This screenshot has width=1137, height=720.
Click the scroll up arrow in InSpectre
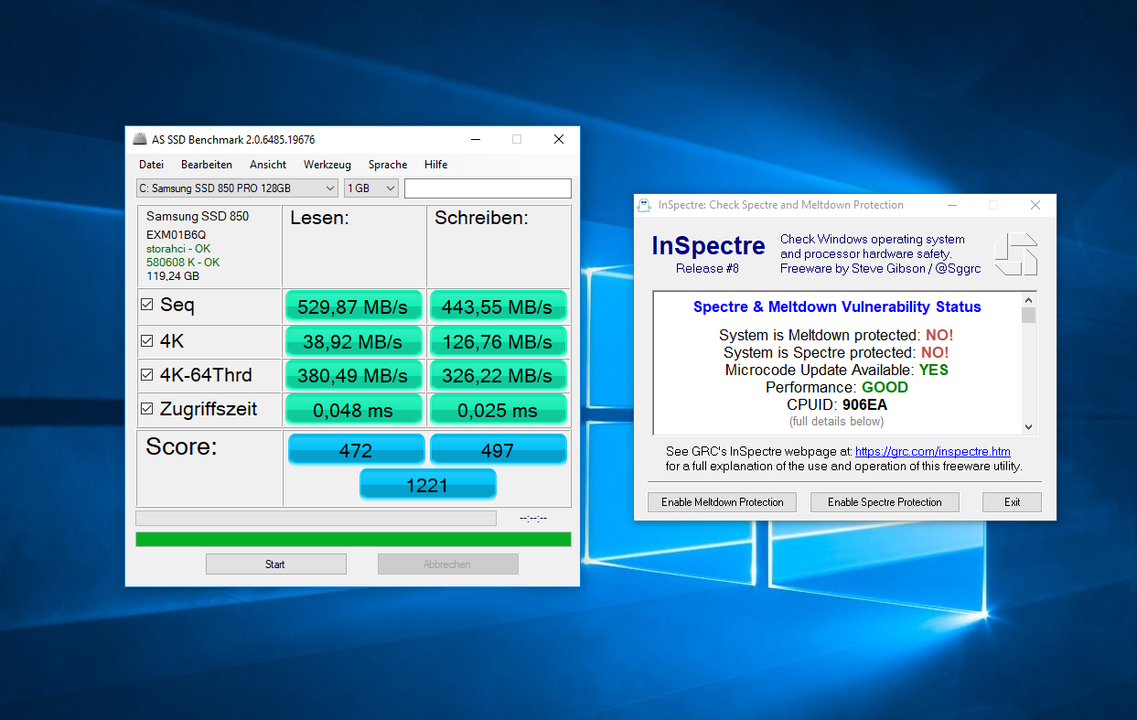point(1028,299)
